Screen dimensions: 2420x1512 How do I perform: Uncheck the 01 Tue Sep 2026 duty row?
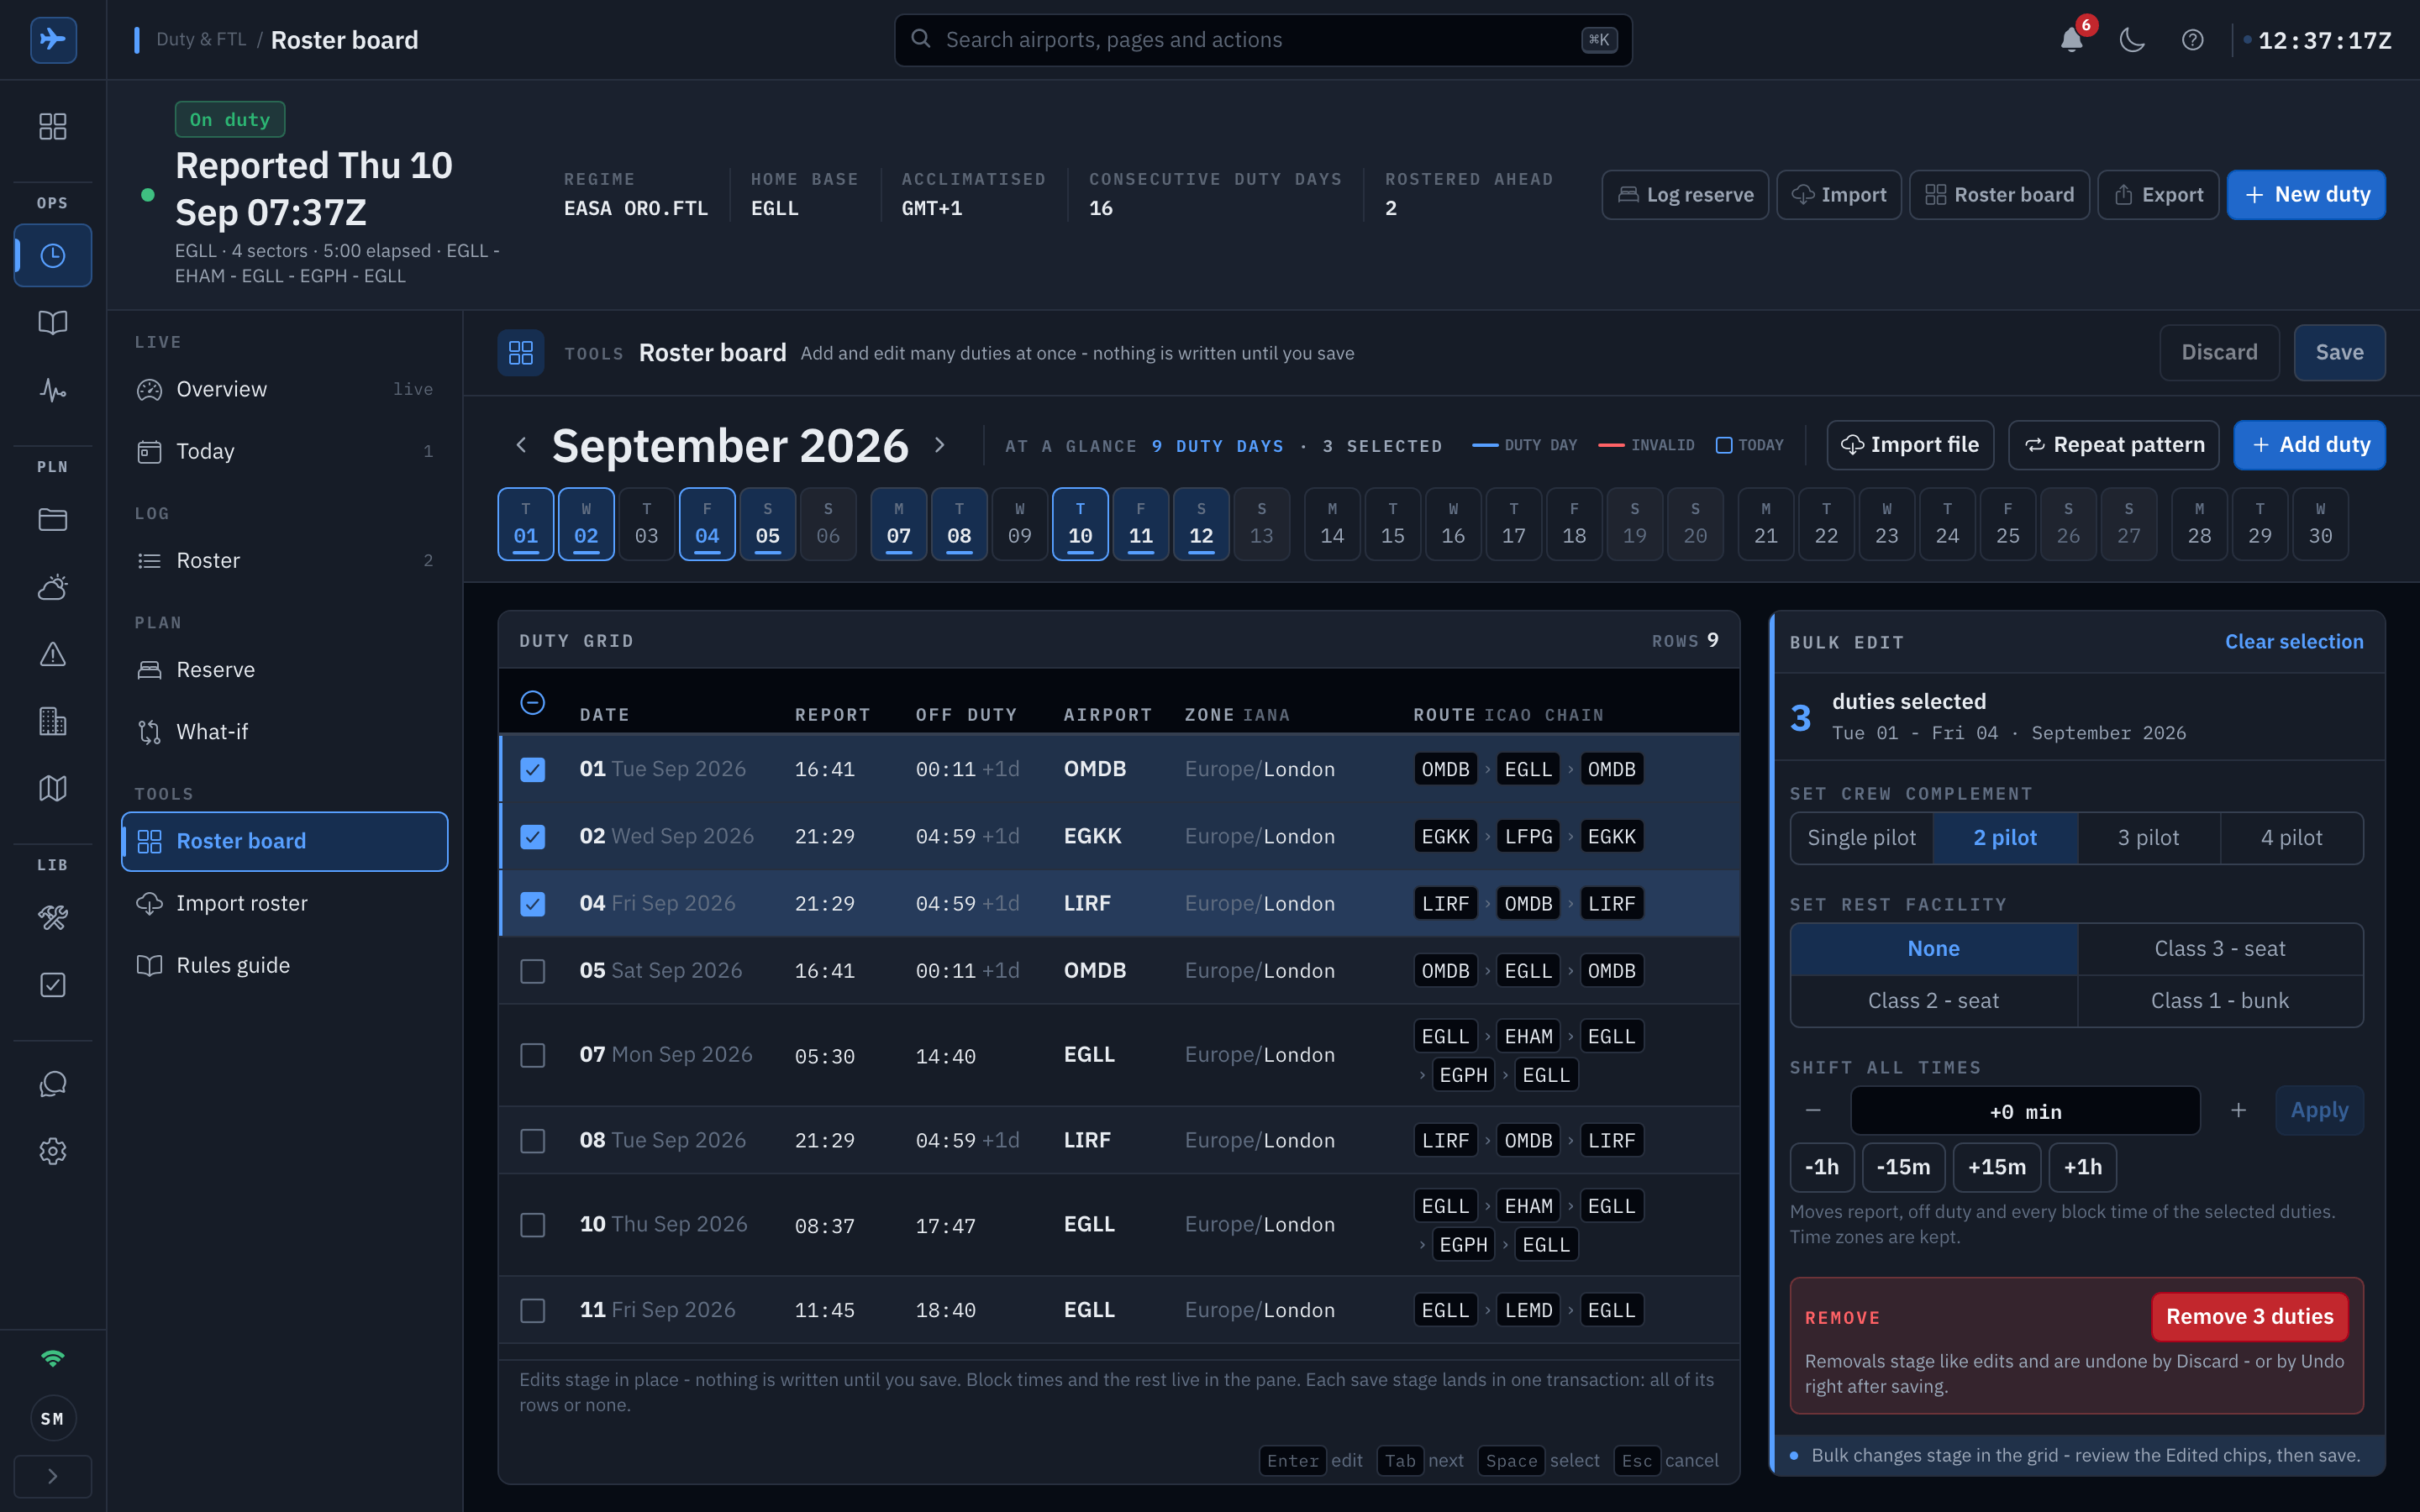point(533,769)
